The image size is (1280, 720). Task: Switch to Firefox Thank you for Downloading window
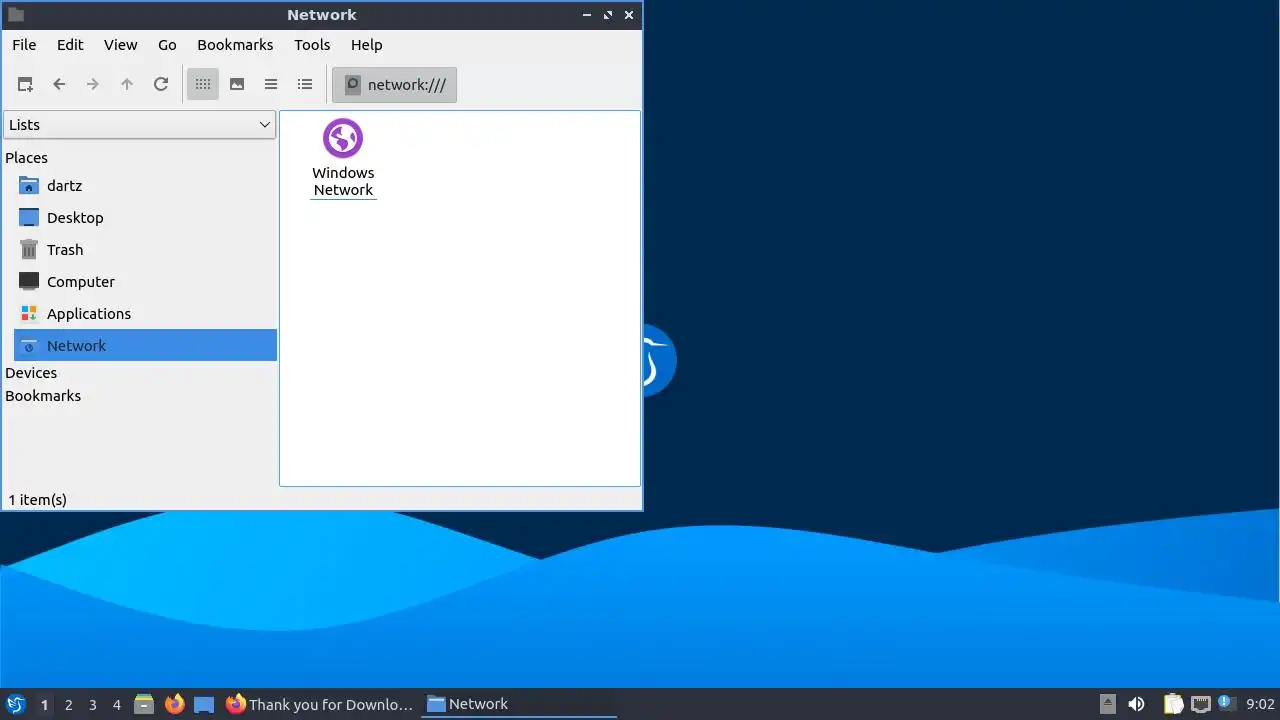tap(319, 704)
